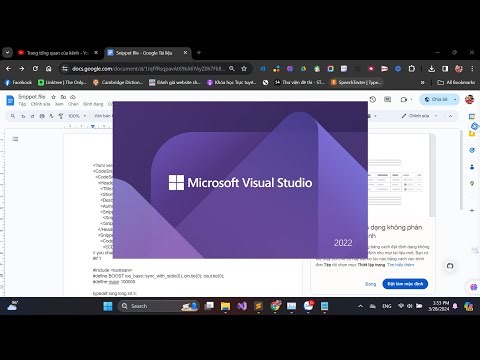
Task: Show the document outline panel
Action: click(15, 139)
